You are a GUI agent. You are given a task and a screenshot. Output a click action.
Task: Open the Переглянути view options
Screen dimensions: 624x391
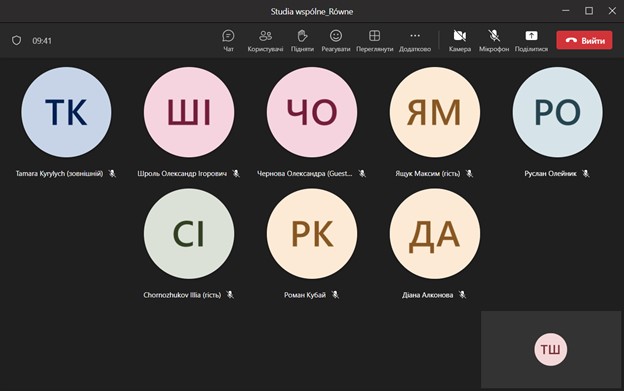click(x=374, y=41)
